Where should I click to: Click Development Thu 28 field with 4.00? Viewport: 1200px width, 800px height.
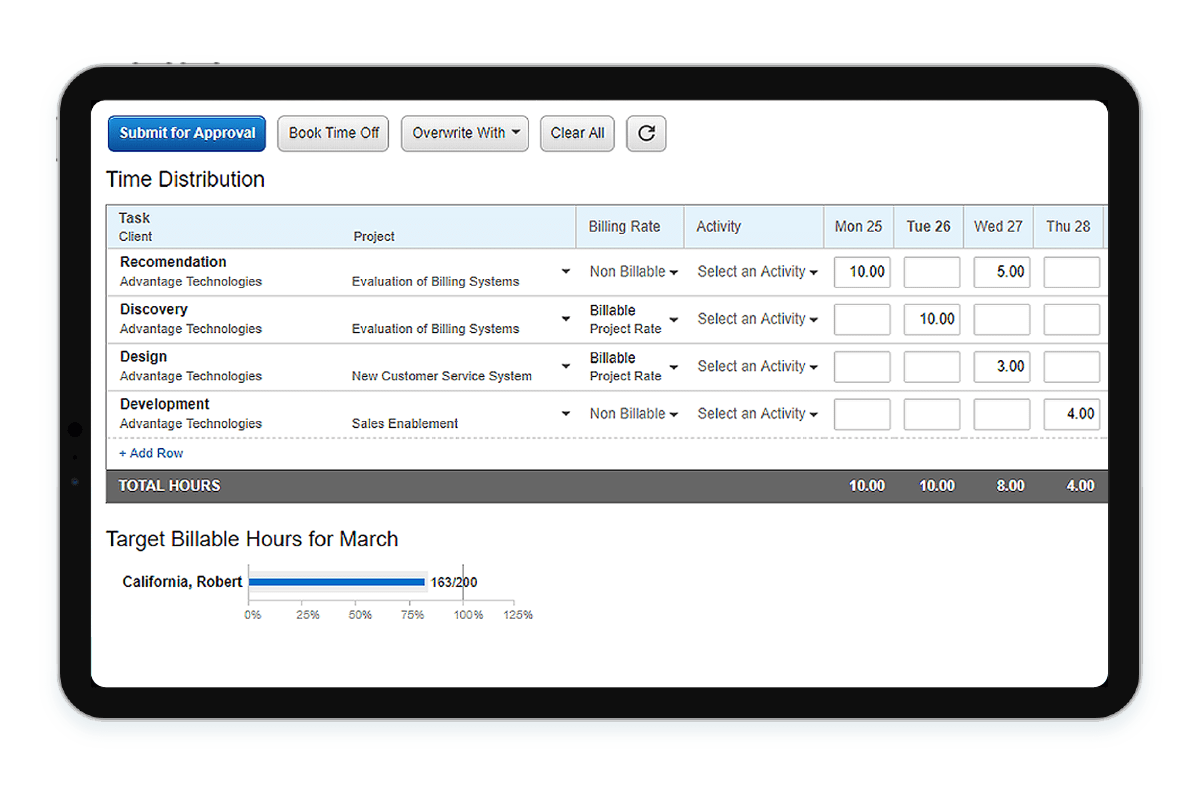point(1072,414)
